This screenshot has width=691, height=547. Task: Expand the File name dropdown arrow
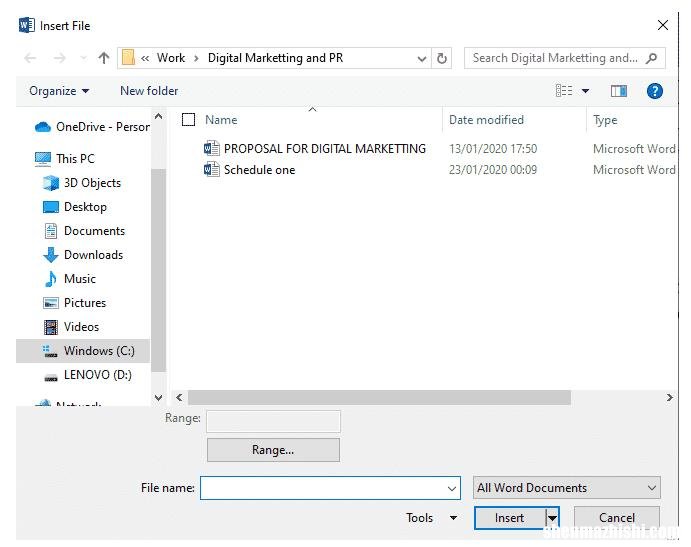tap(452, 488)
